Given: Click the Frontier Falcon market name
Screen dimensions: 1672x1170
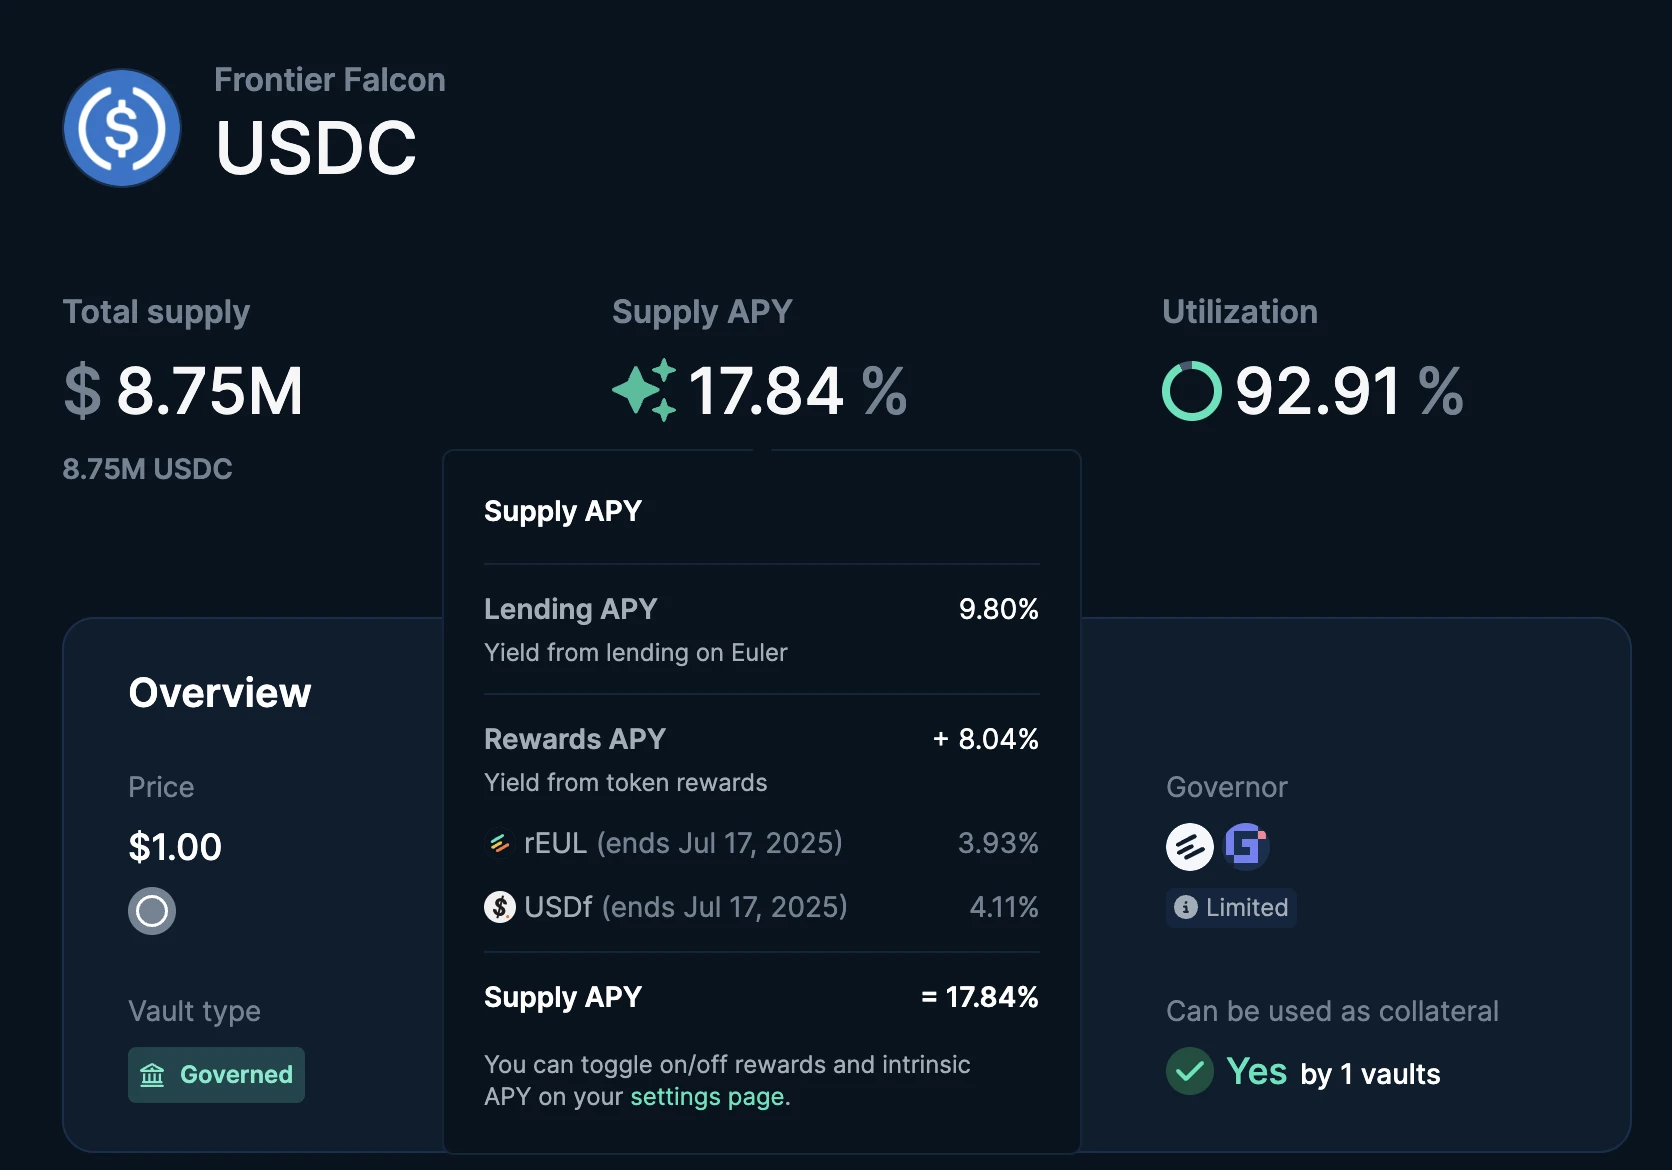Looking at the screenshot, I should coord(329,80).
